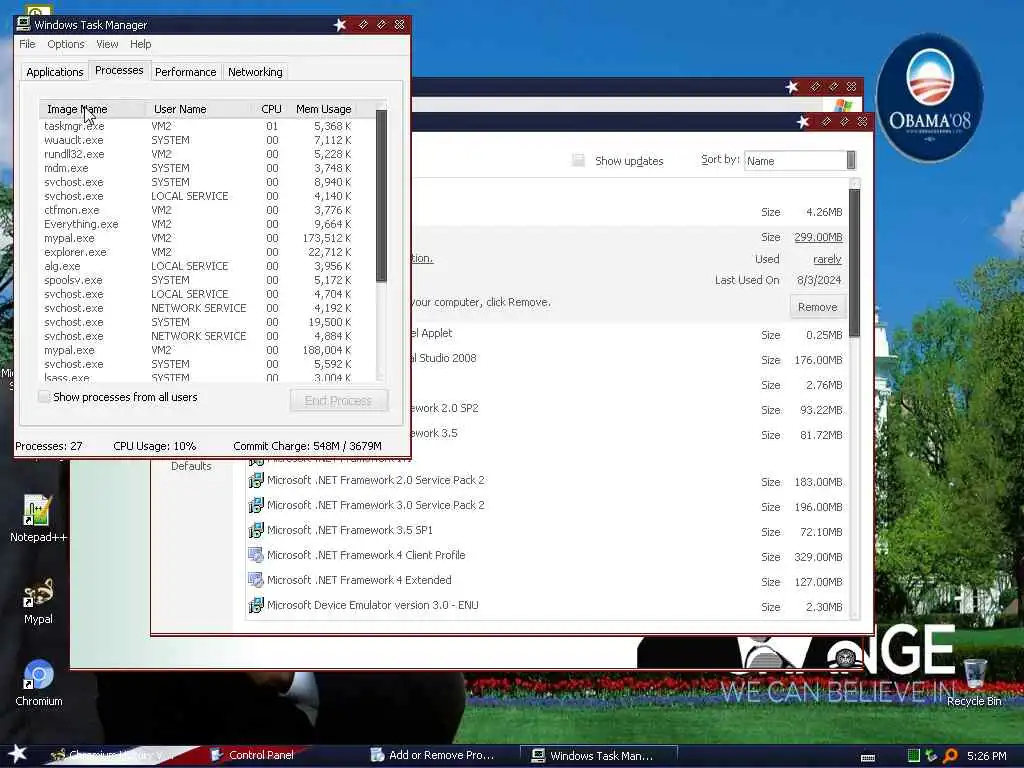Click icon of Microsoft Device Emulator 3.0

256,605
